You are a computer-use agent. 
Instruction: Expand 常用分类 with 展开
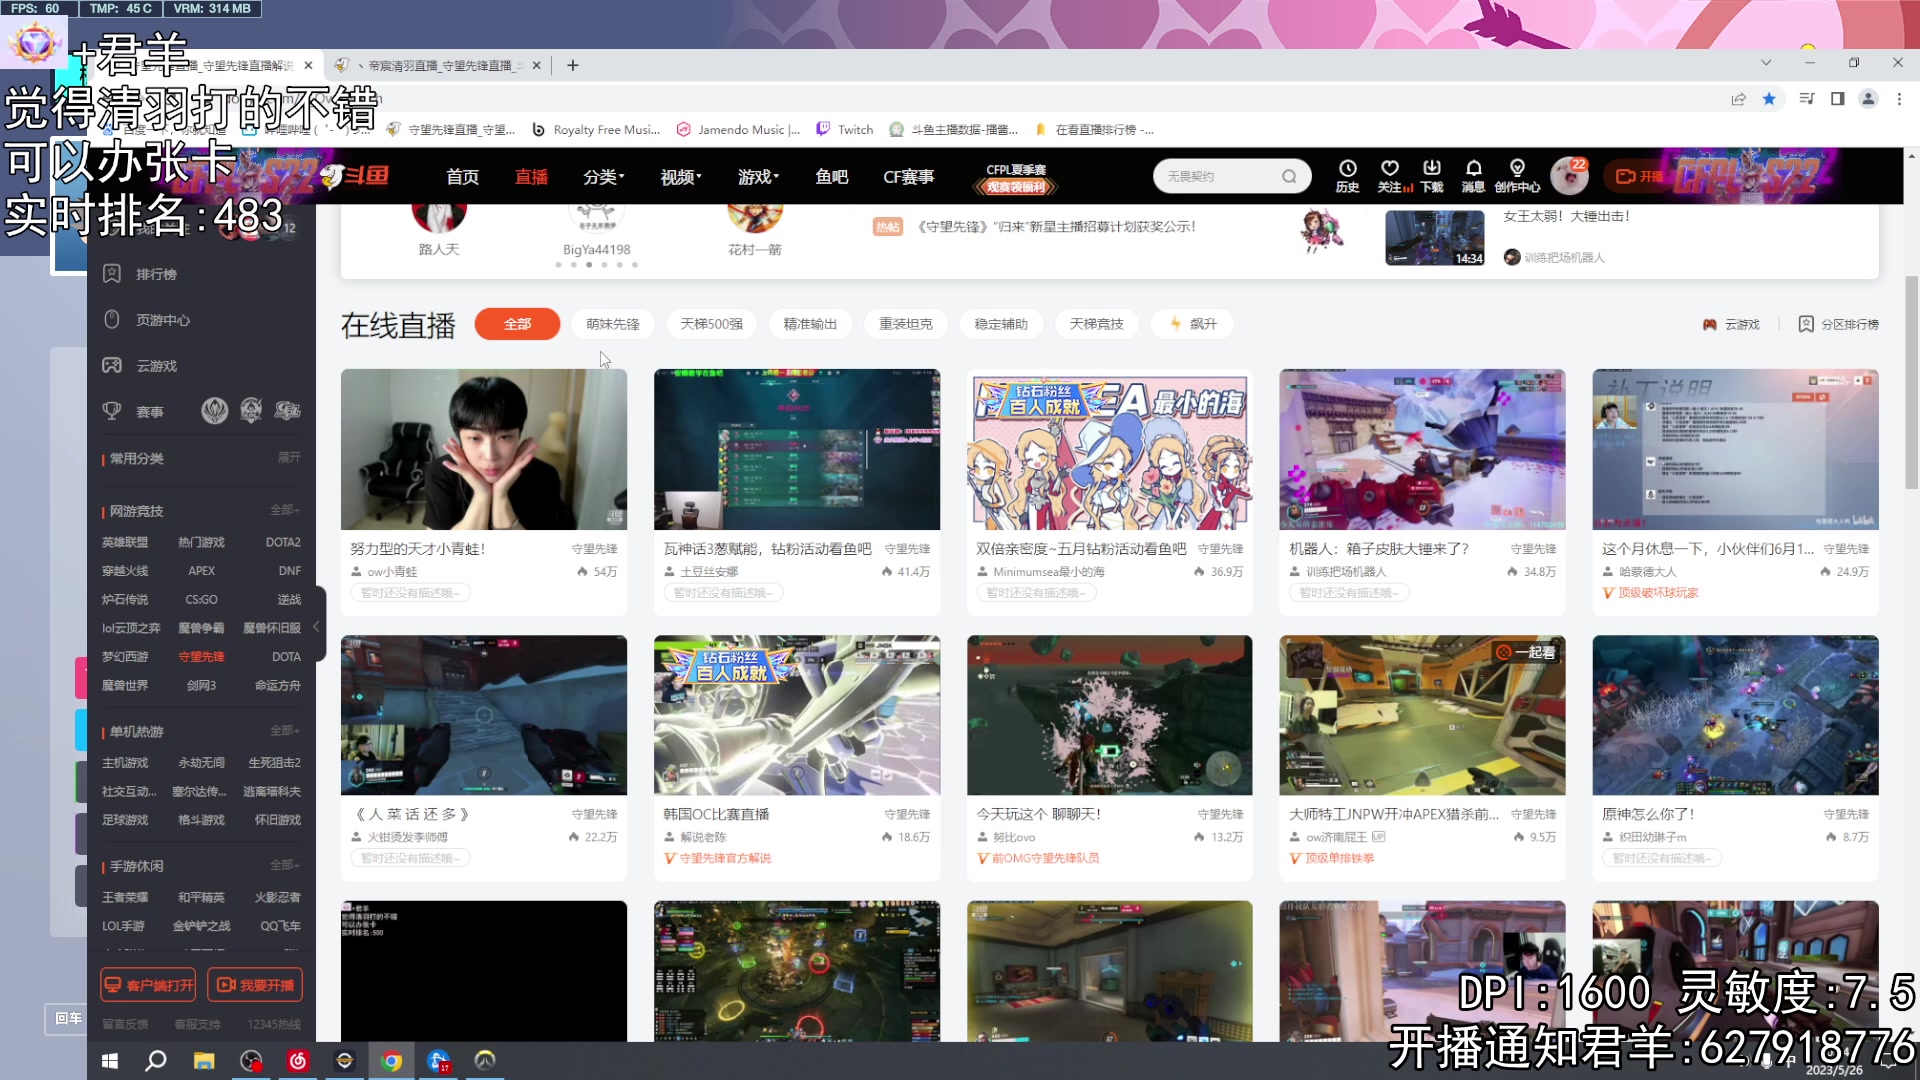[289, 457]
